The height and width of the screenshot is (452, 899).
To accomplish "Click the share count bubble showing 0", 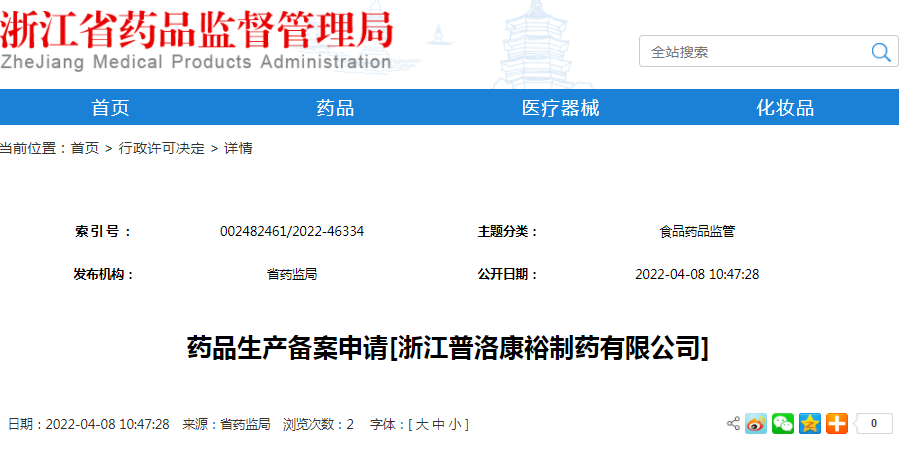I will click(873, 424).
